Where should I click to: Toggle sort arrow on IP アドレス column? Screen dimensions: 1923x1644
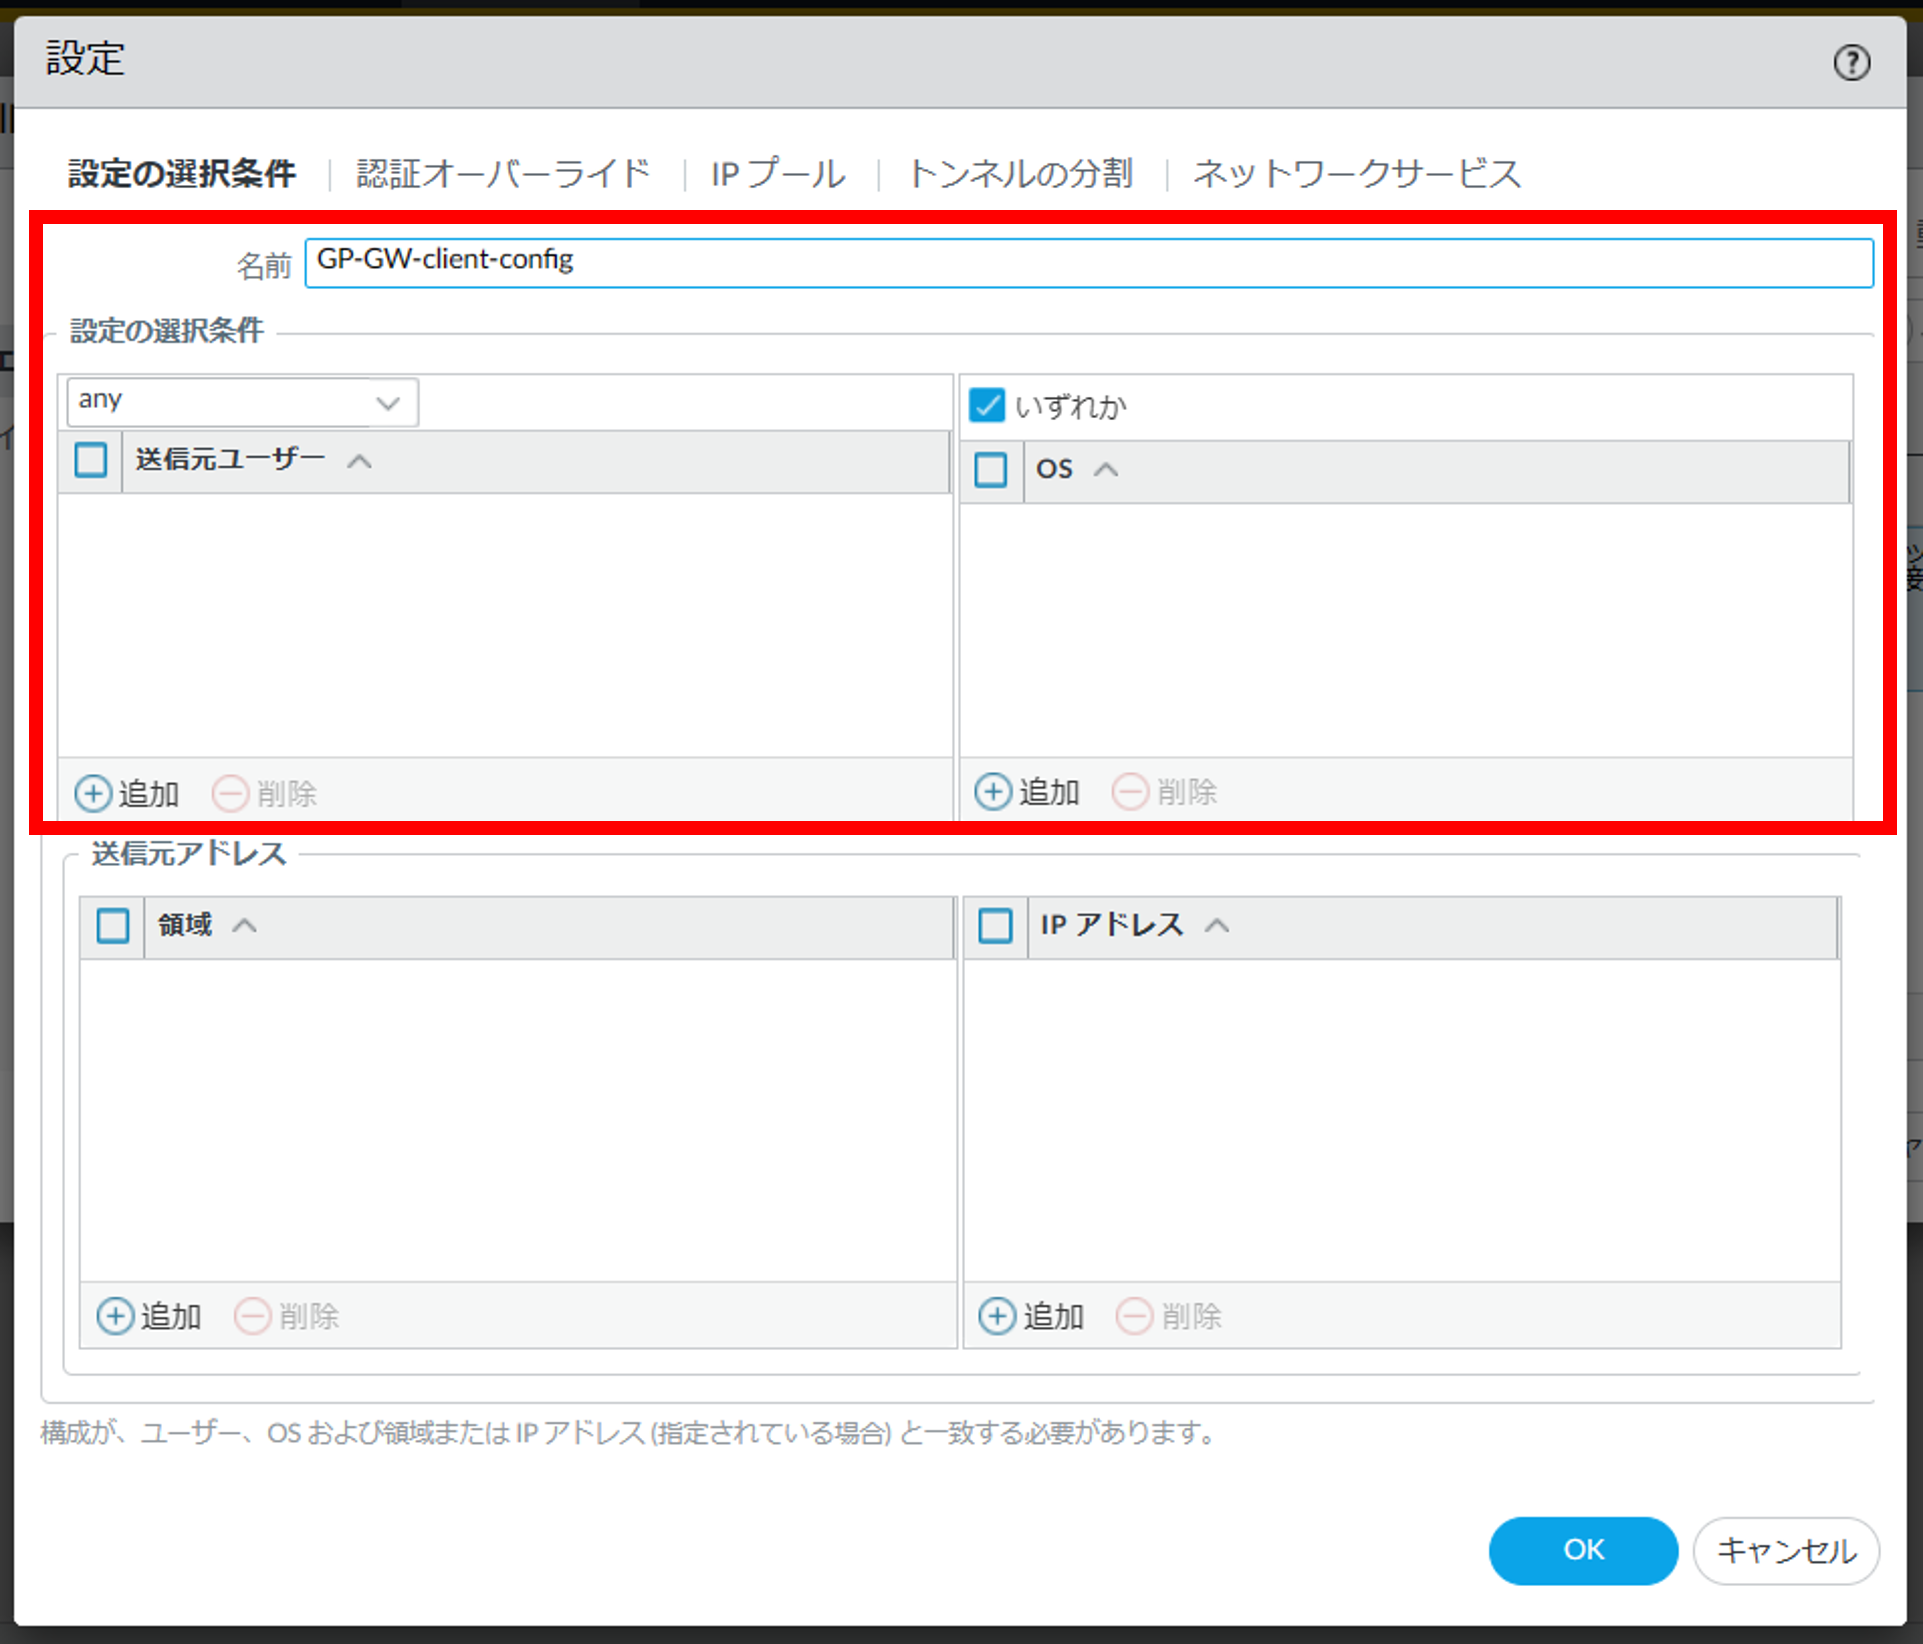[1216, 925]
